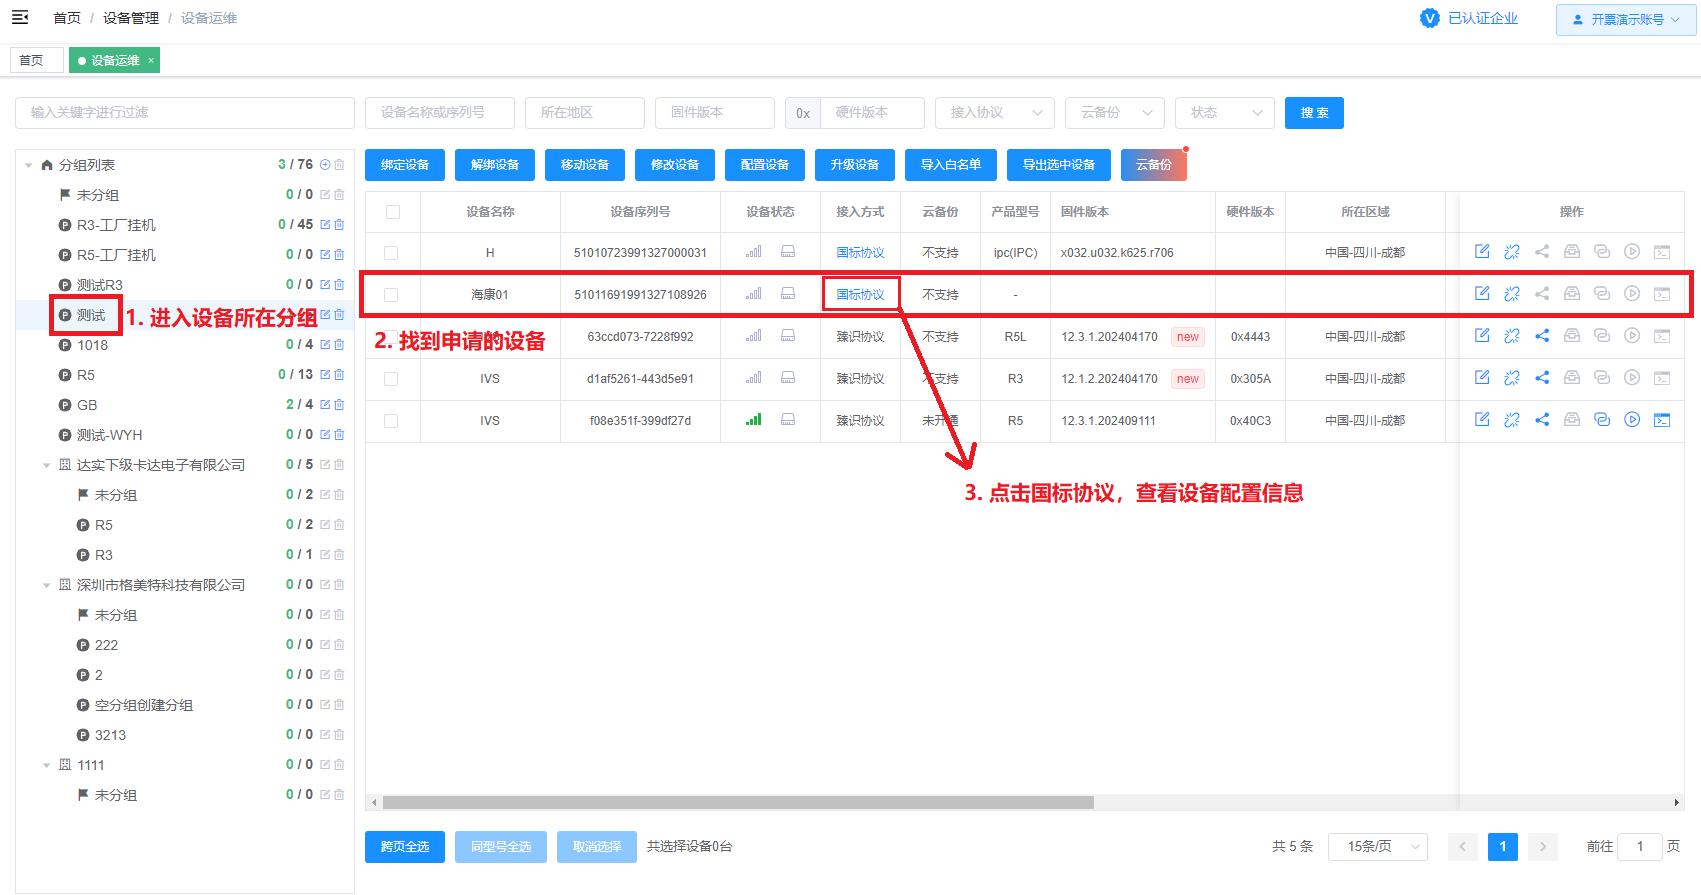This screenshot has height=895, width=1701.
Task: Check the select-all checkbox in table header
Action: click(x=393, y=212)
